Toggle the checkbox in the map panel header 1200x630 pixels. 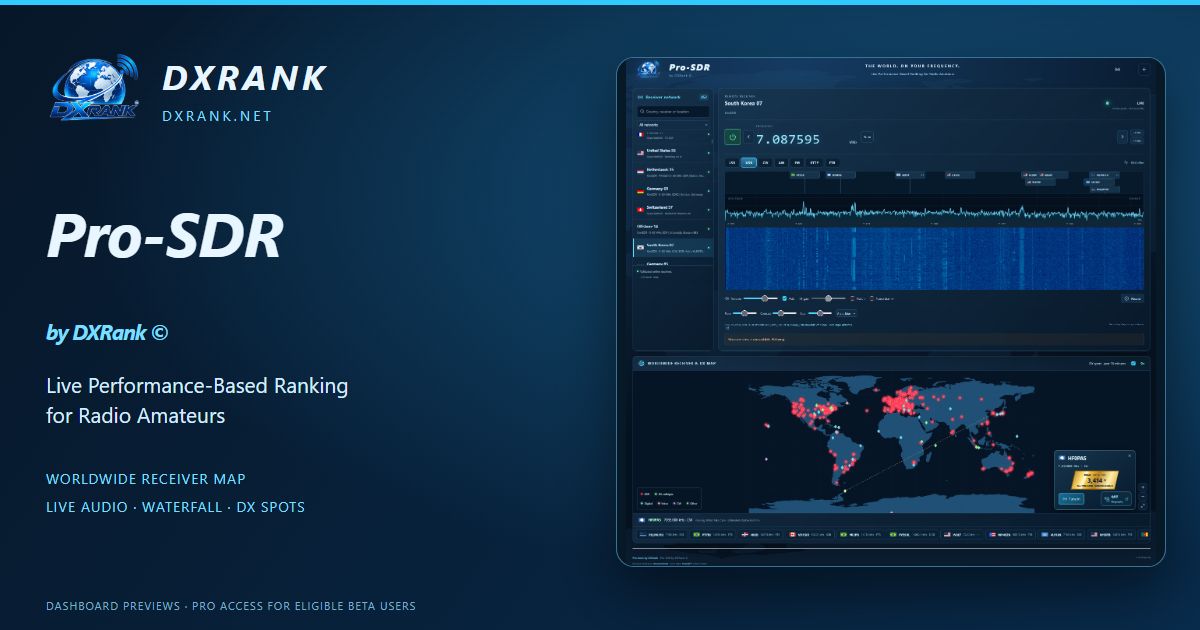(1133, 363)
